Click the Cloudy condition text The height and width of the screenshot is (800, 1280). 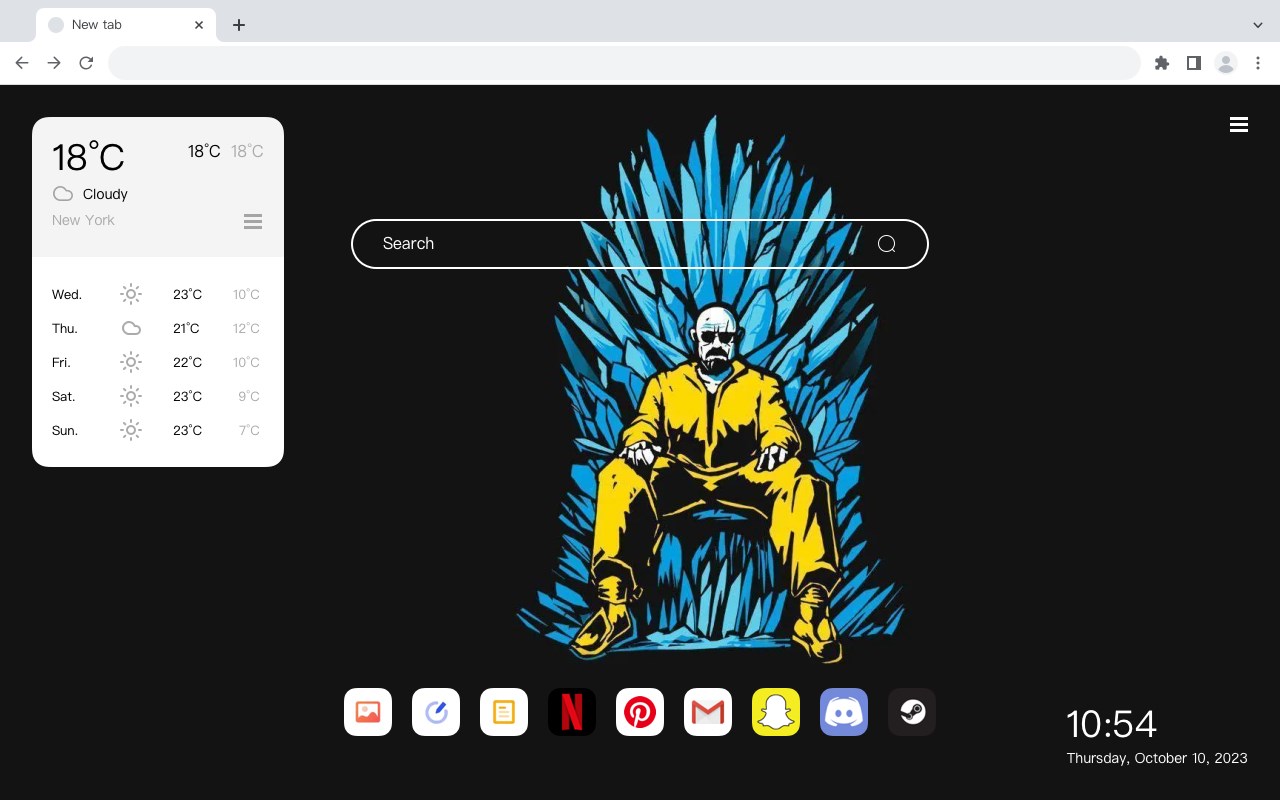pyautogui.click(x=105, y=194)
